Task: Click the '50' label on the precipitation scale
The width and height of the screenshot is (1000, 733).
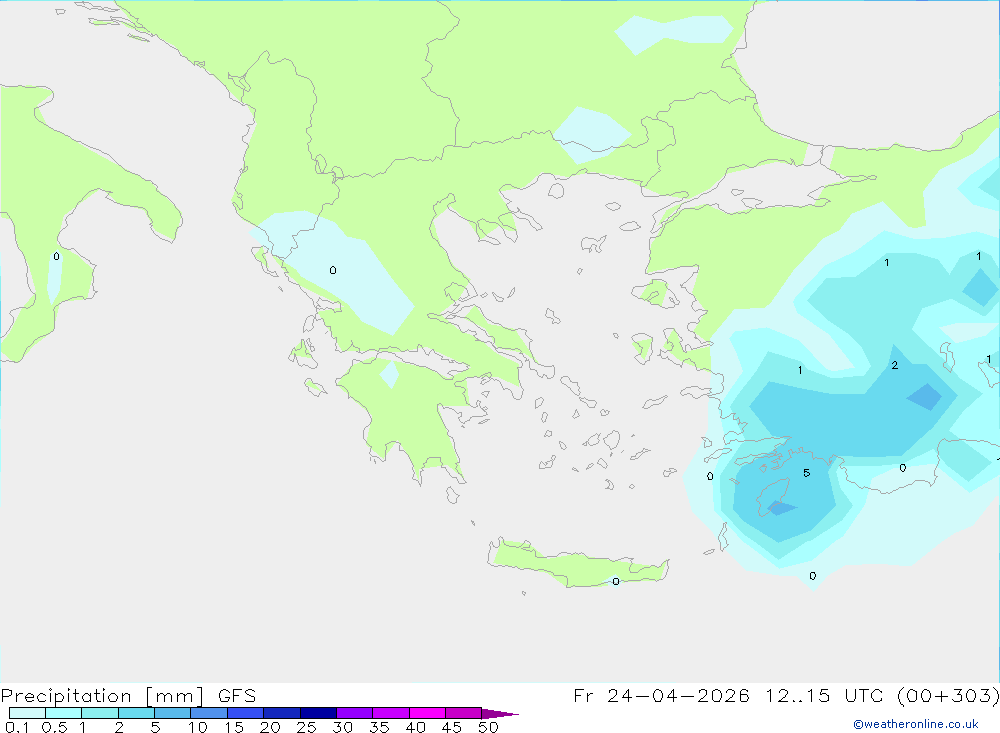Action: tap(488, 727)
